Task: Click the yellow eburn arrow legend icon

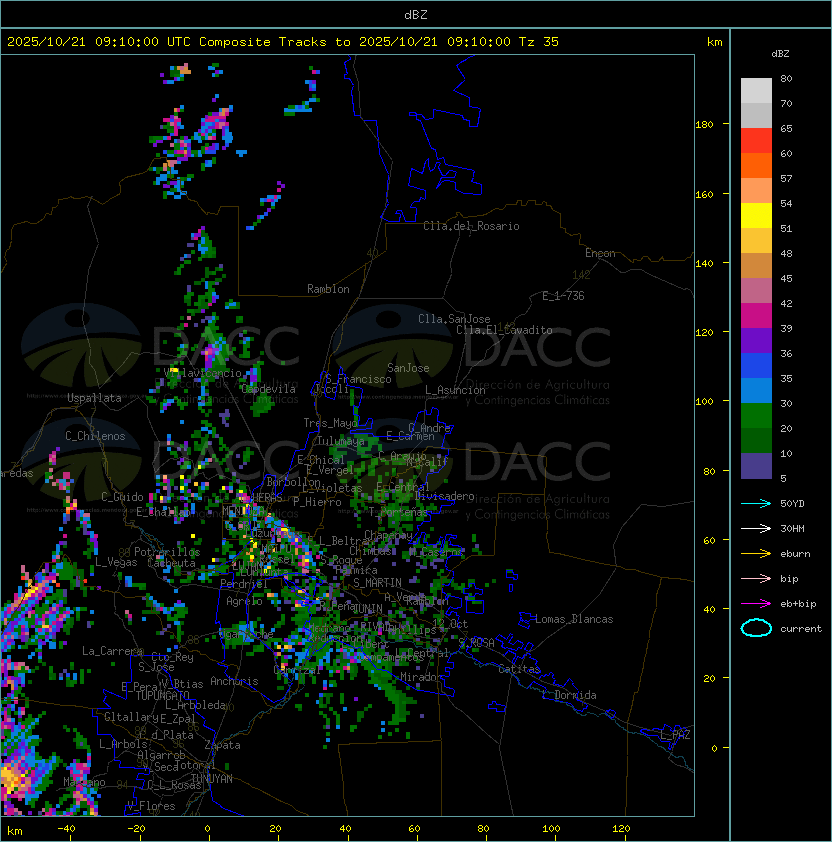Action: 756,554
